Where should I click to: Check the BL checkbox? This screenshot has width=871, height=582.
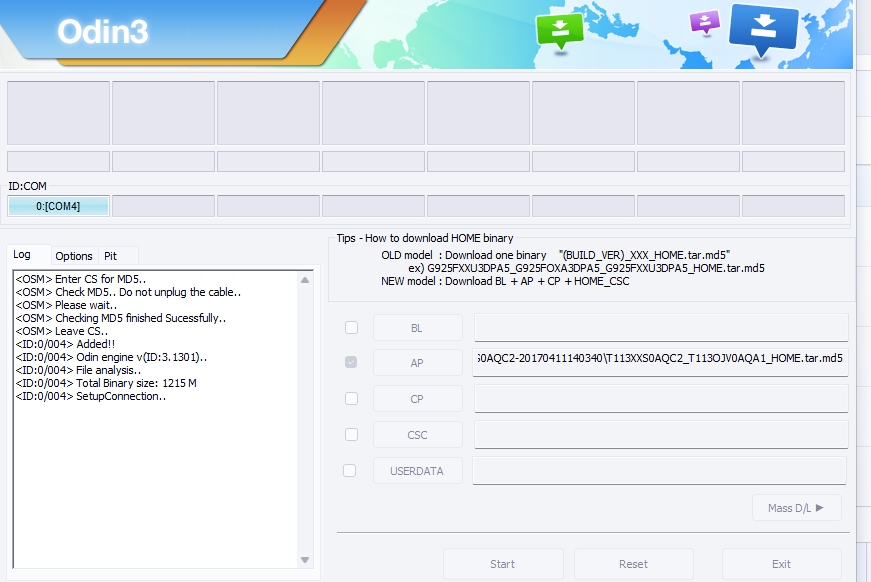coord(351,328)
